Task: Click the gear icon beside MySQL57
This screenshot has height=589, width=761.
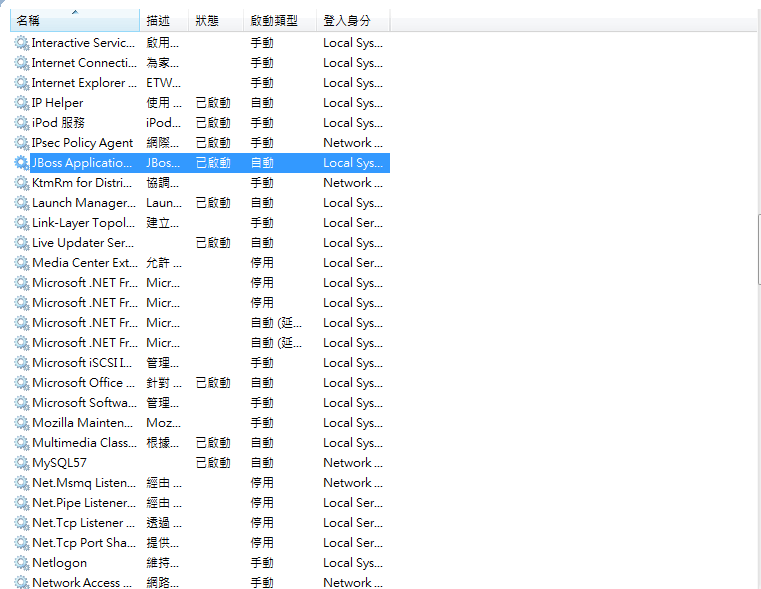Action: point(21,463)
